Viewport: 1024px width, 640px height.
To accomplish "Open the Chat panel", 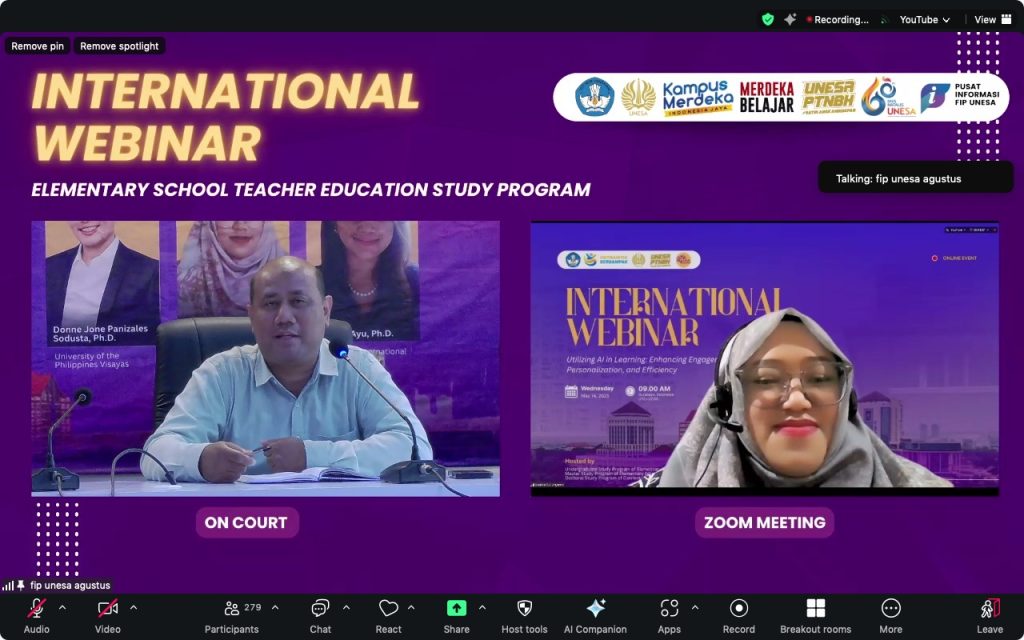I will click(320, 609).
